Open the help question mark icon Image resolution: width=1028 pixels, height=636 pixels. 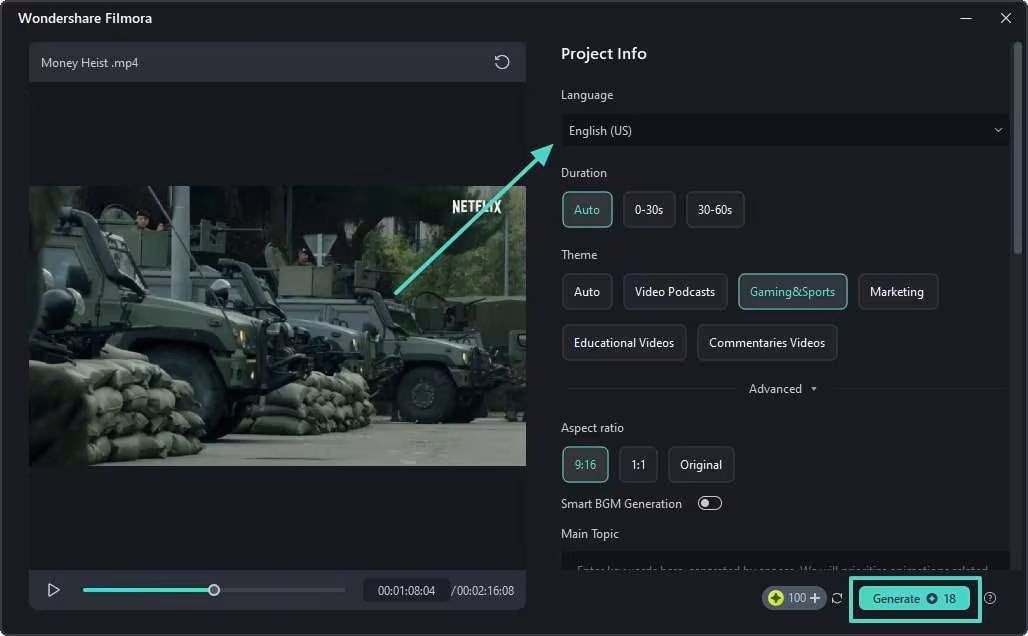[990, 598]
